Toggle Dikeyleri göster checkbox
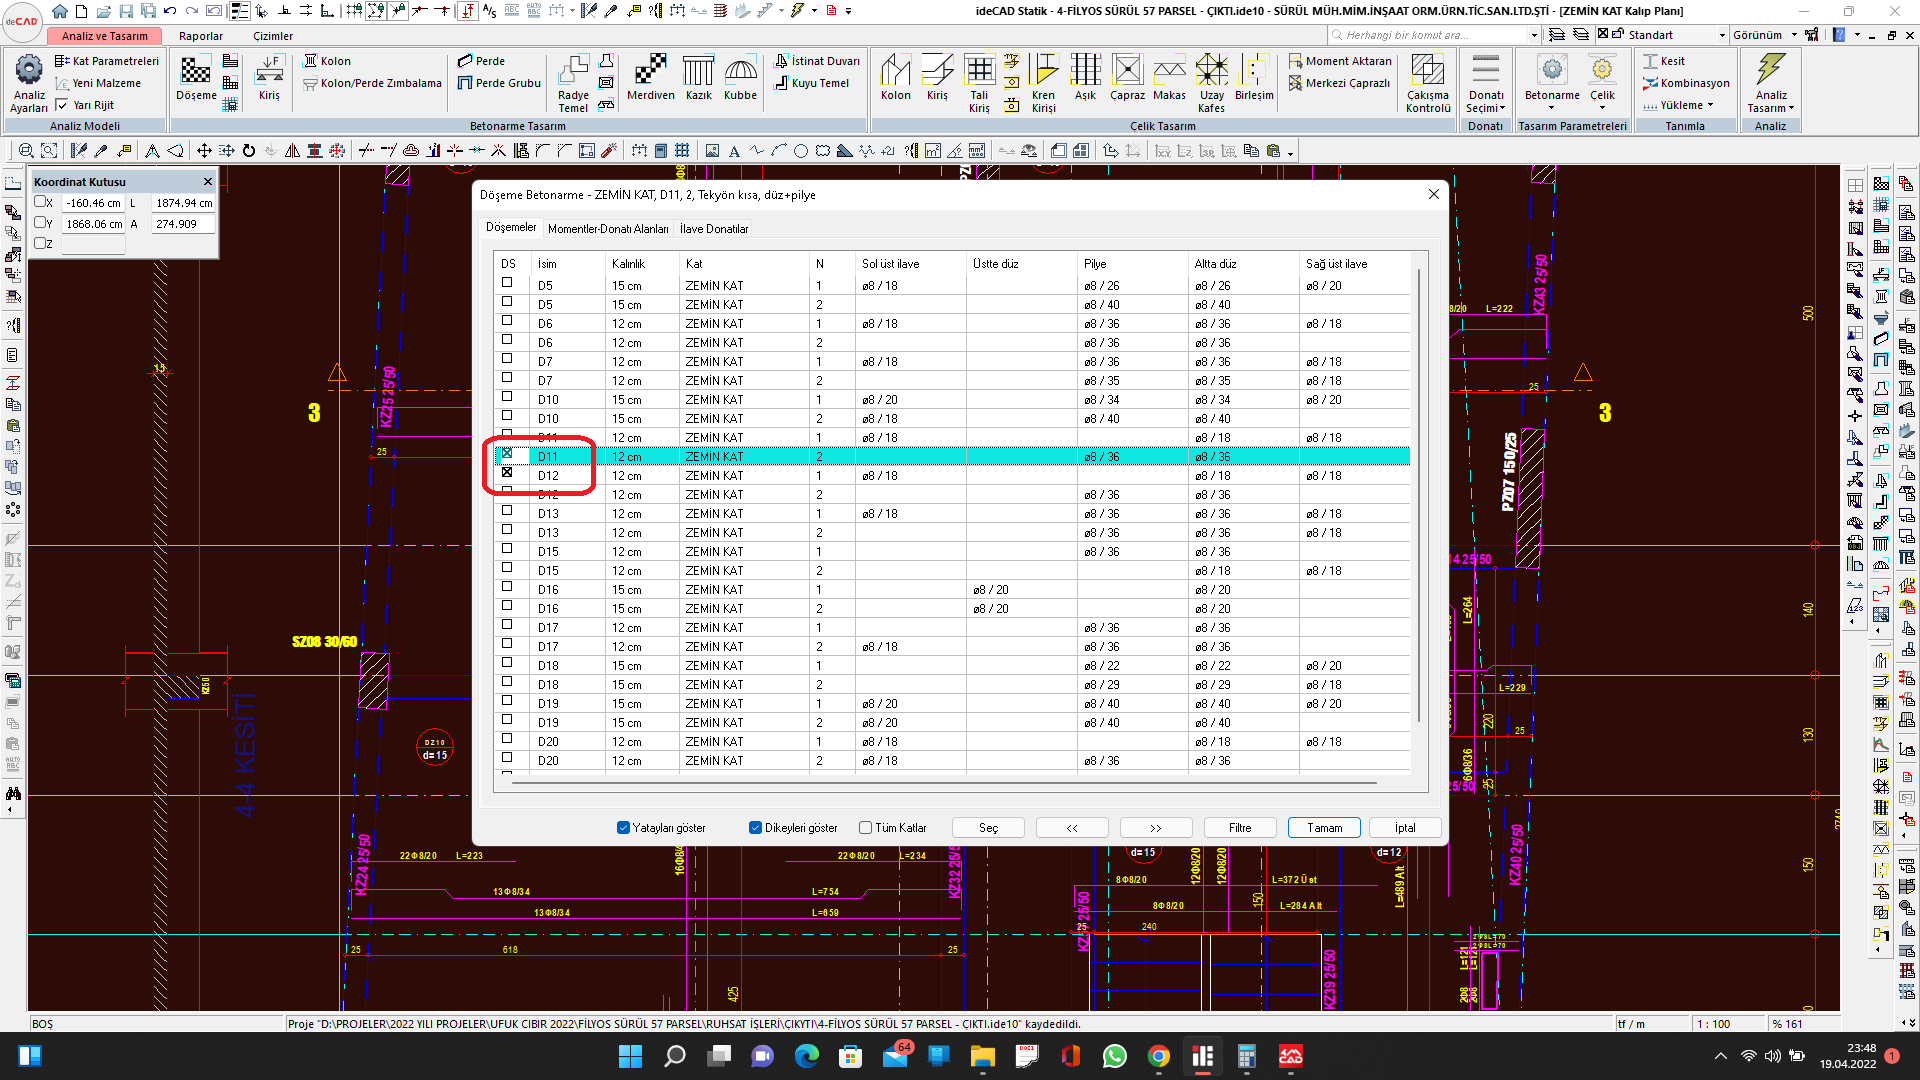Image resolution: width=1920 pixels, height=1080 pixels. coord(755,828)
